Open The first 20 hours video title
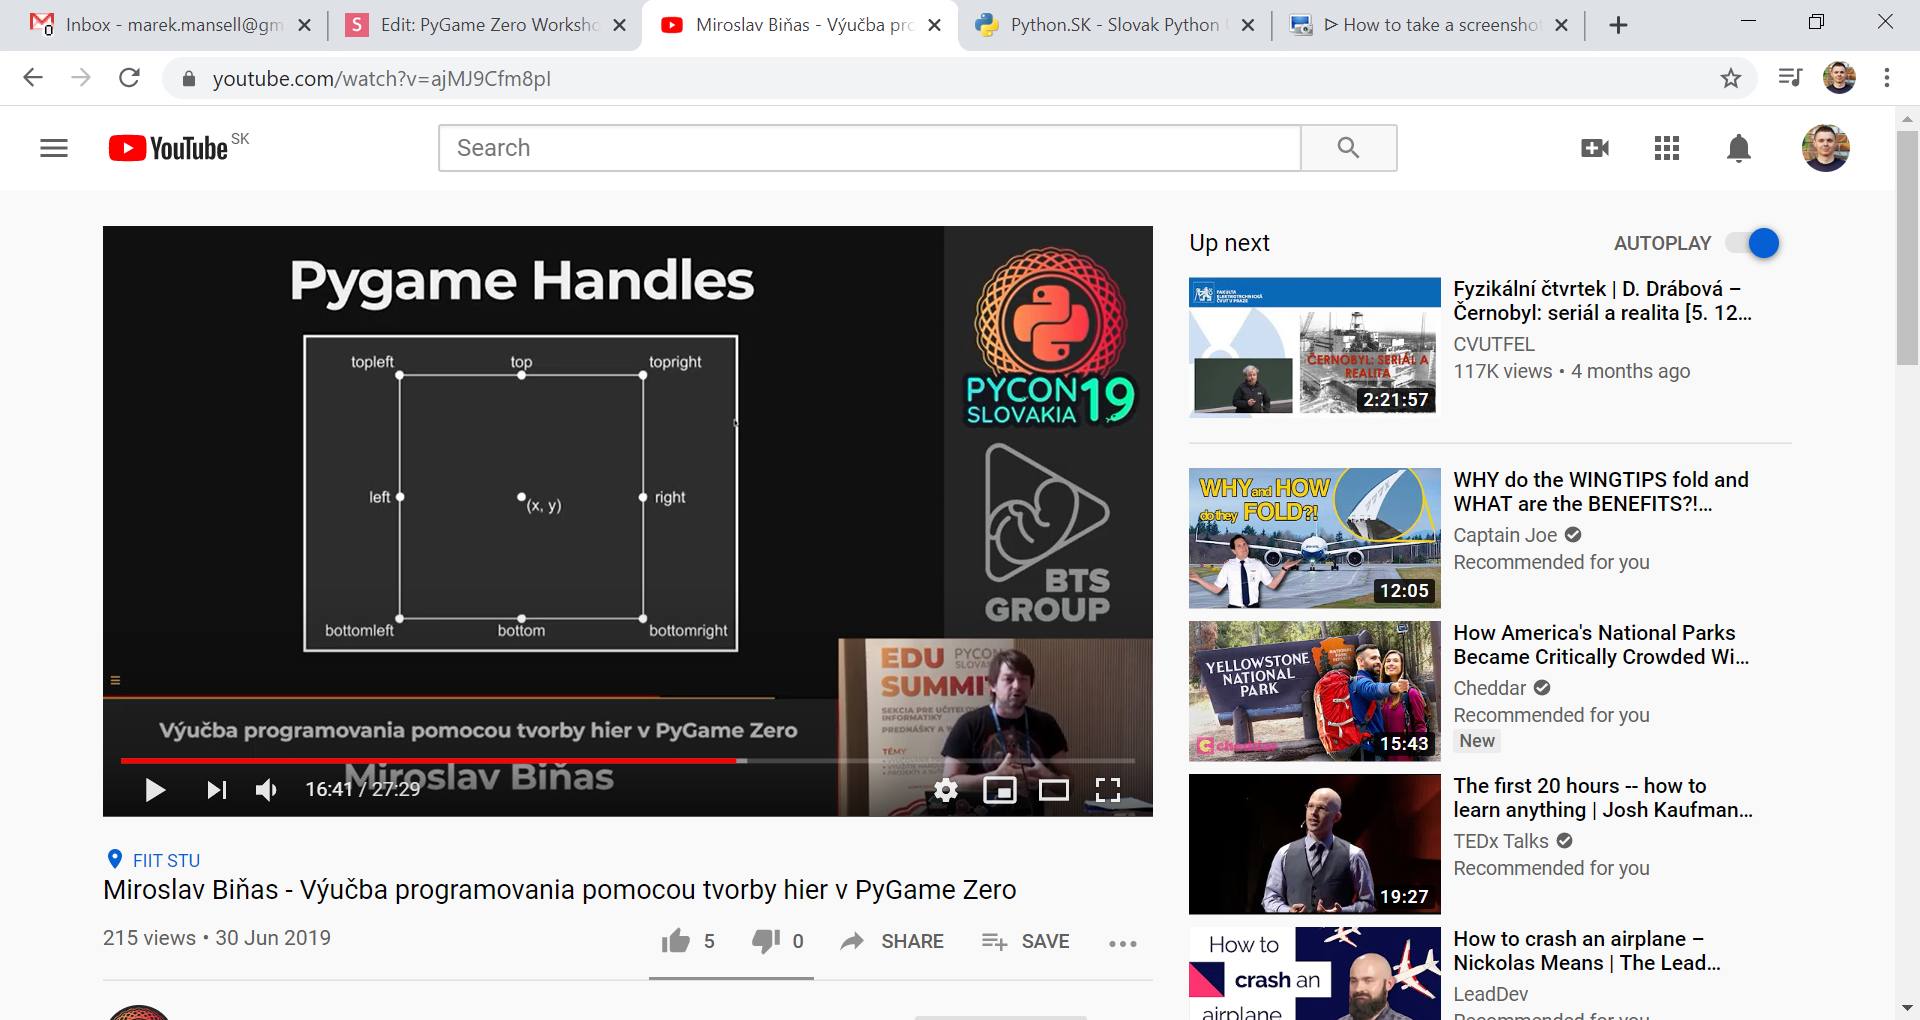This screenshot has width=1920, height=1020. tap(1603, 798)
